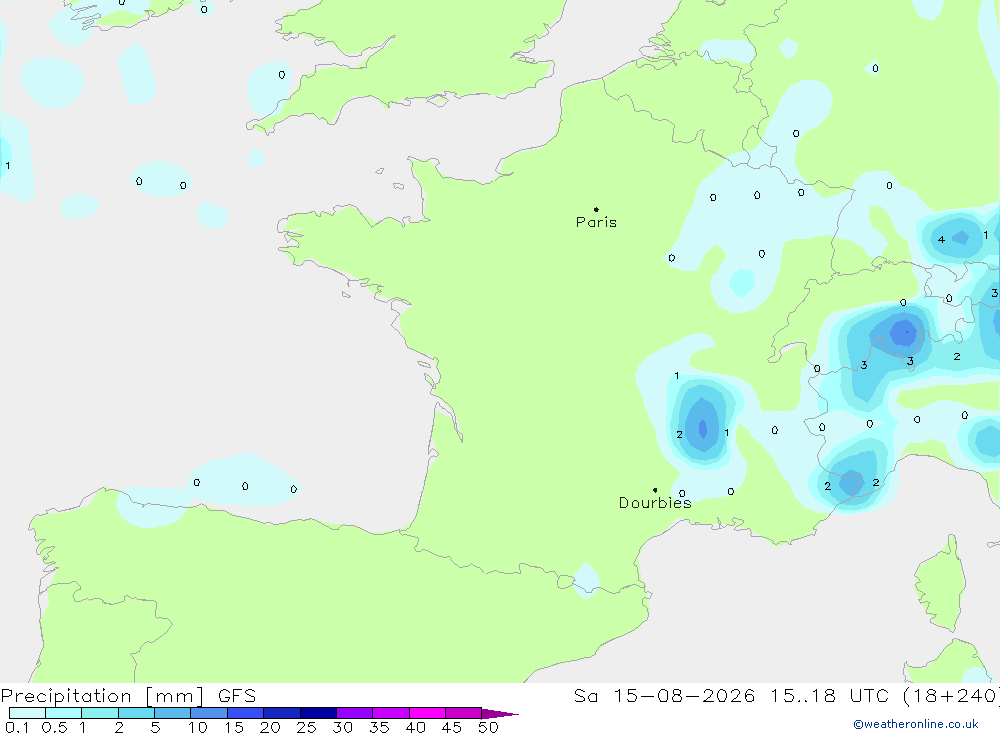Click the date 'Sa 15-08-2026' text

[664, 696]
